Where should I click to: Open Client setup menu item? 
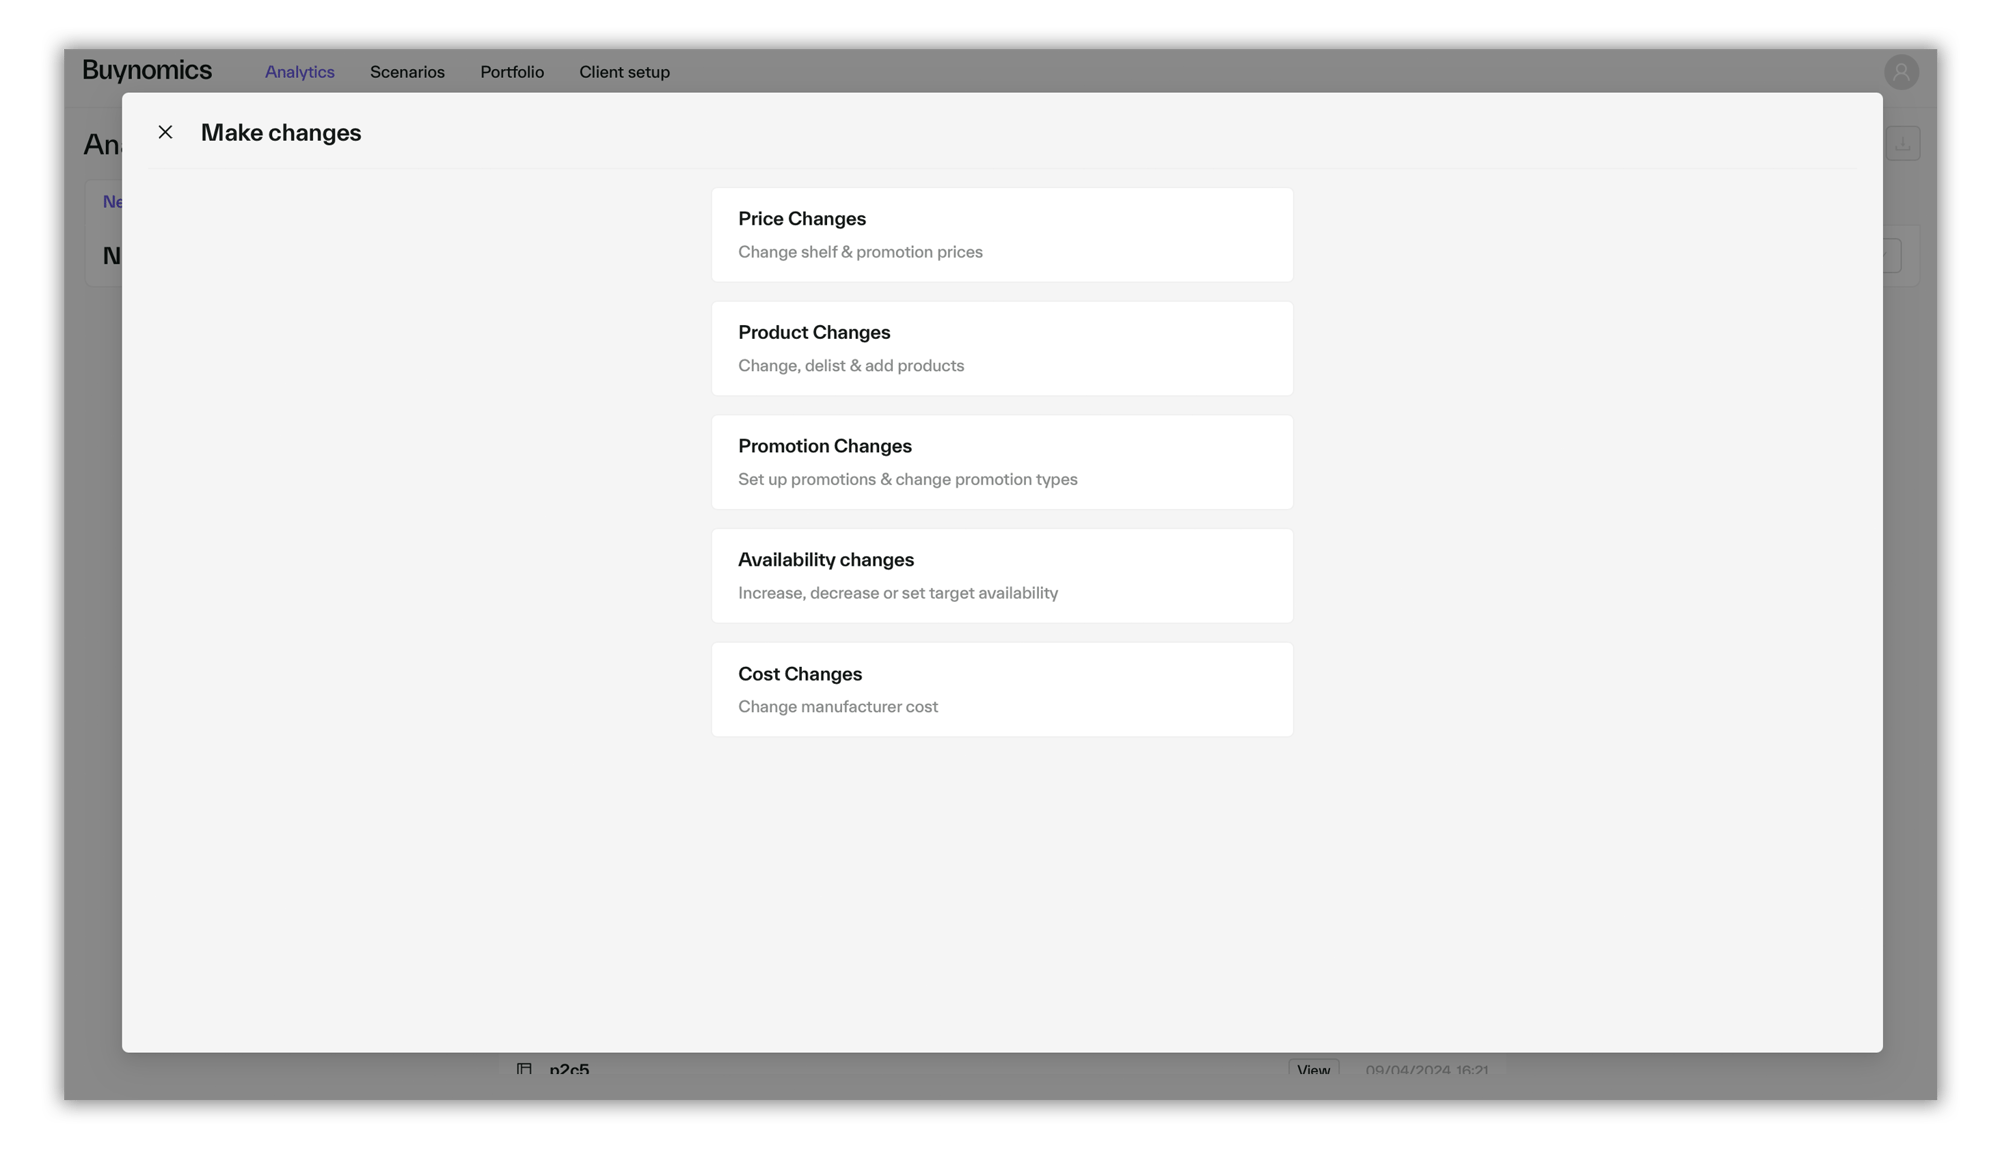624,72
